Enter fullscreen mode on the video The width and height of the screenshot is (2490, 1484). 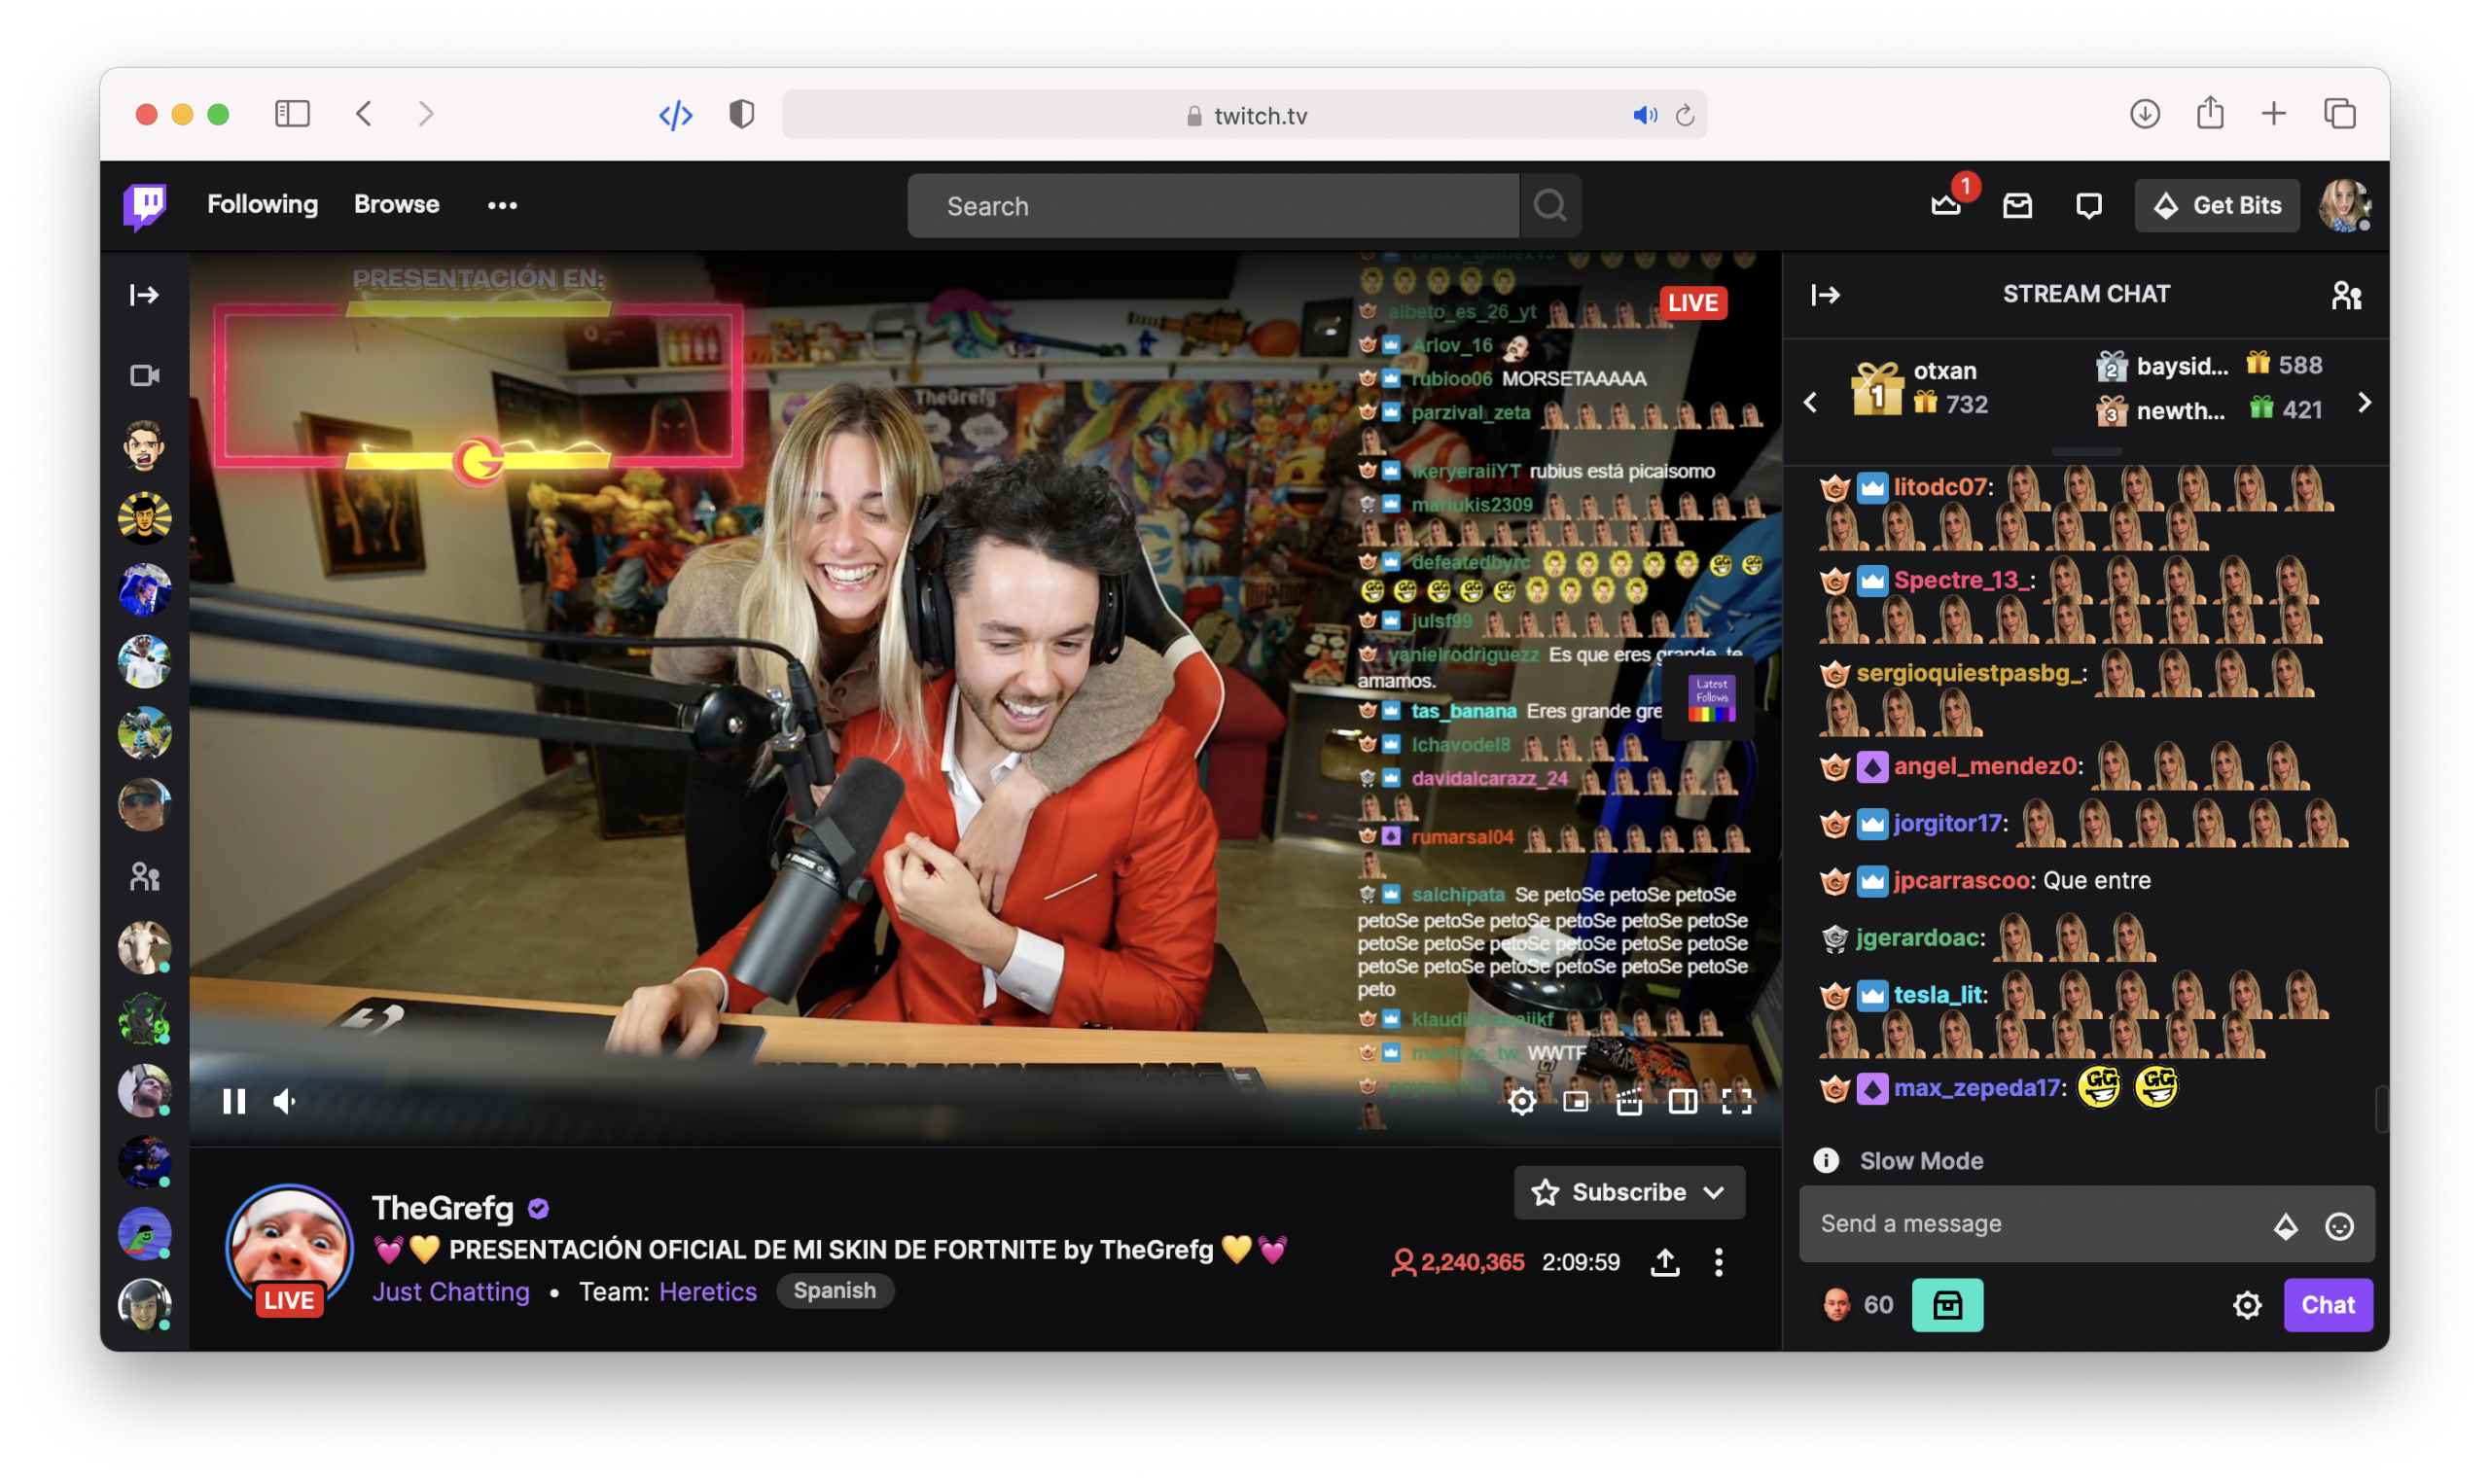(1736, 1101)
